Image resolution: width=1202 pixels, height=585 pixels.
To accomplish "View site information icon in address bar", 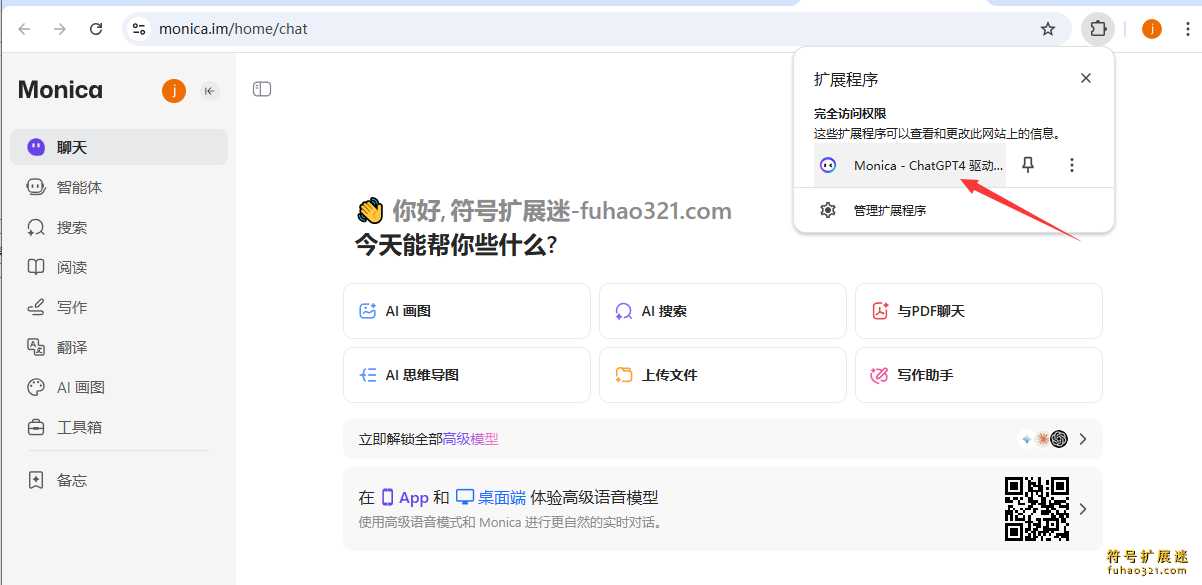I will (139, 29).
